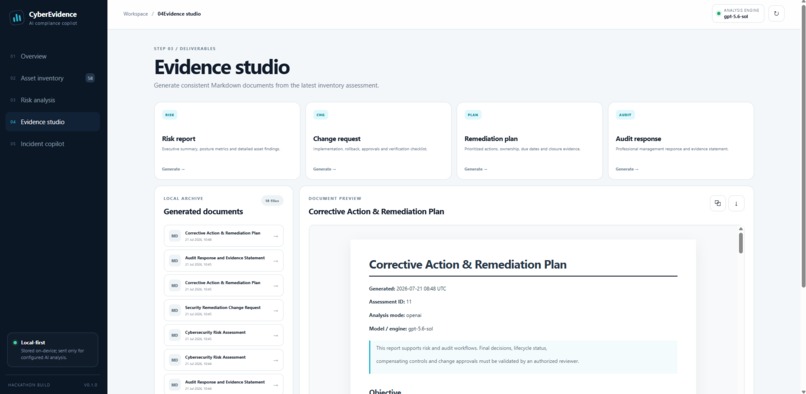Click the up arrow of preview scrollbar

click(x=741, y=229)
